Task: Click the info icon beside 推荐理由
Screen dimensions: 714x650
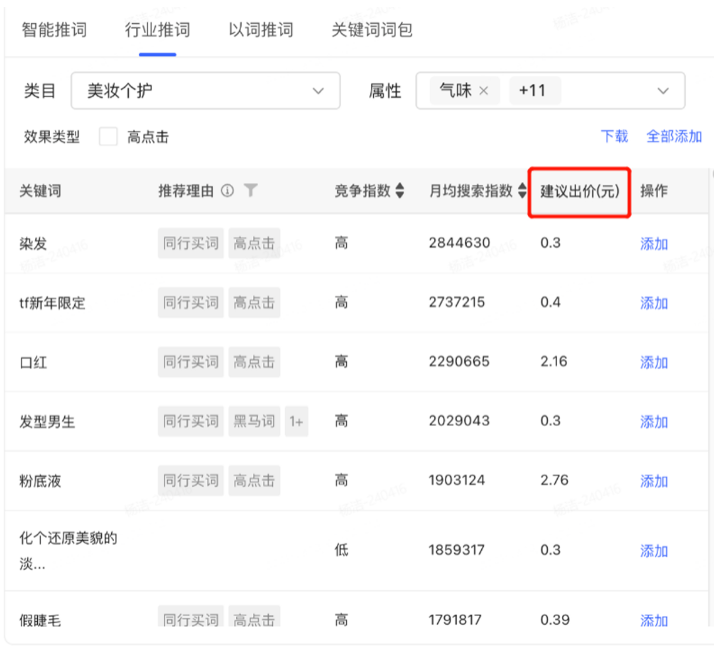Action: (x=227, y=190)
